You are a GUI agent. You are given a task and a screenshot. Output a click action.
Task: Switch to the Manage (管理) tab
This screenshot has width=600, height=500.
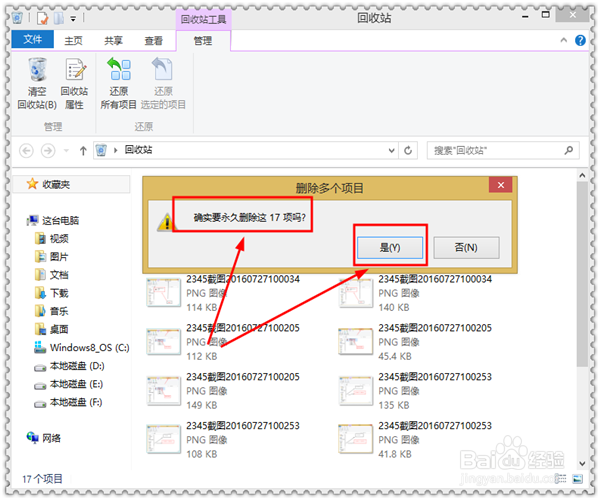click(x=203, y=41)
